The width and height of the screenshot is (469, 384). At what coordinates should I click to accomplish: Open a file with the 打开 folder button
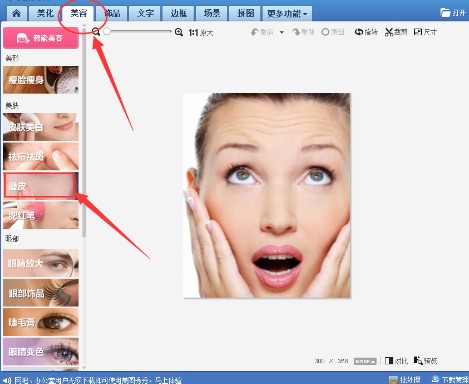coord(452,13)
